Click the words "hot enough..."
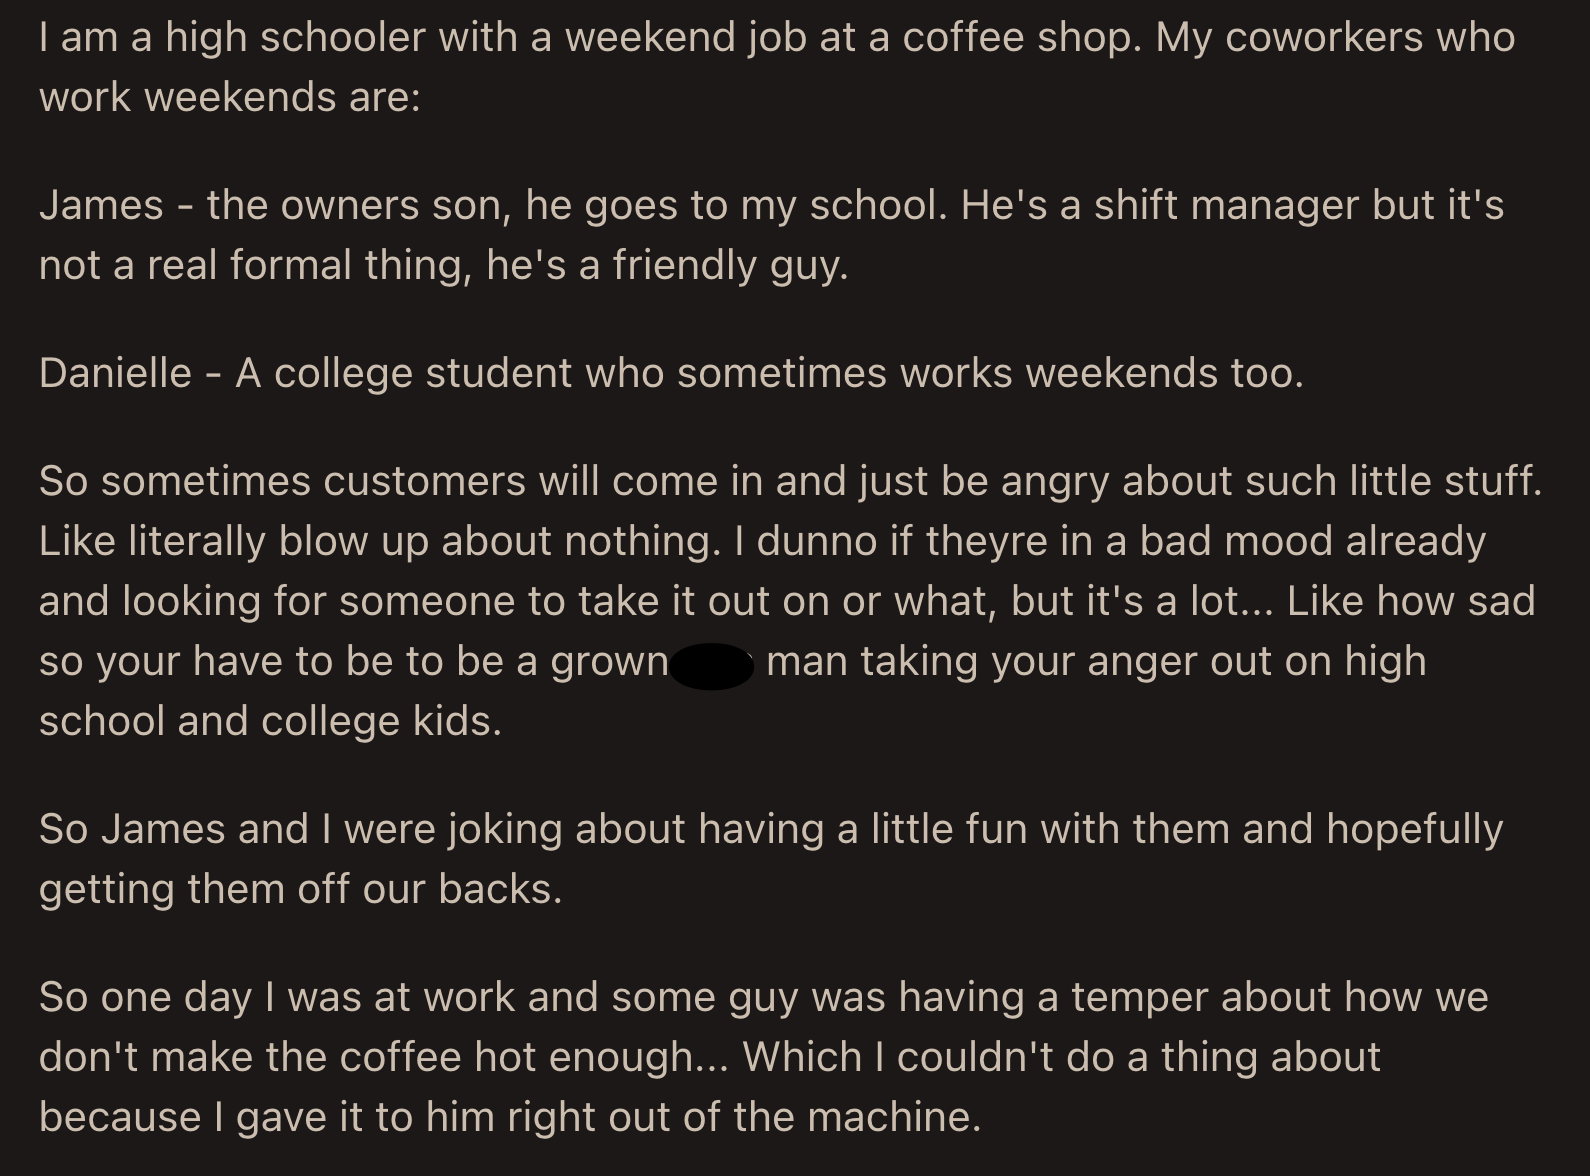This screenshot has width=1590, height=1176. [x=601, y=1057]
